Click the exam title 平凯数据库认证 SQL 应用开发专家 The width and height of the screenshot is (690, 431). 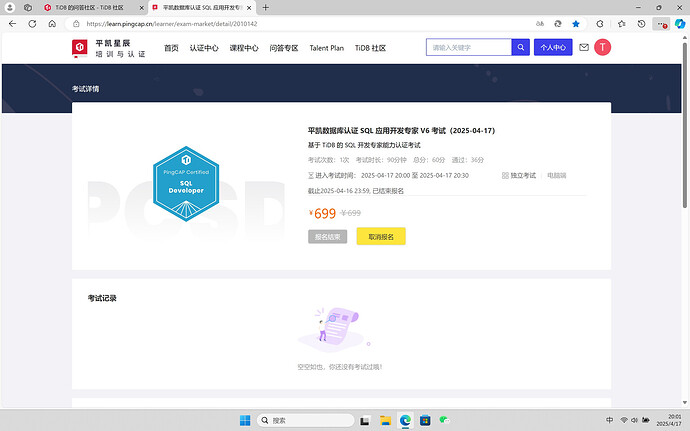[401, 131]
